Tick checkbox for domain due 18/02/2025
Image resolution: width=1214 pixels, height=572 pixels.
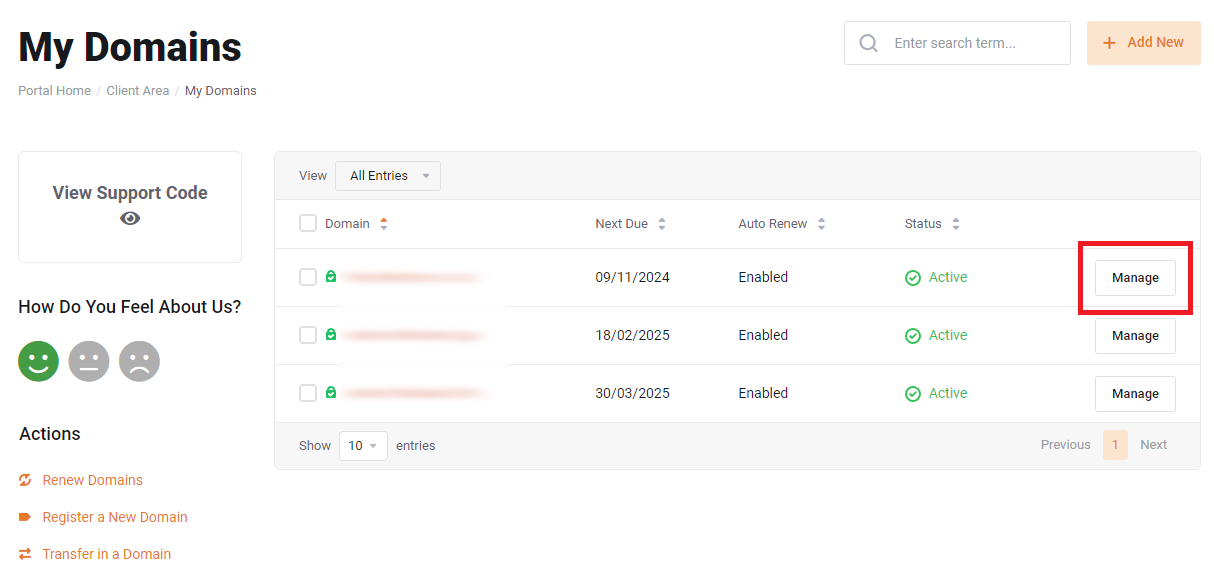click(308, 335)
